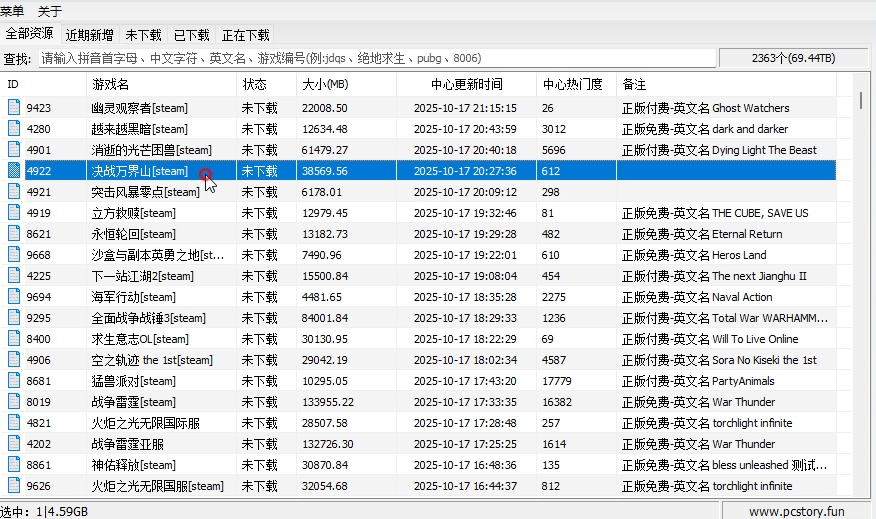876x519 pixels.
Task: Select the game 幽灵观察者[steam]
Action: (x=140, y=108)
